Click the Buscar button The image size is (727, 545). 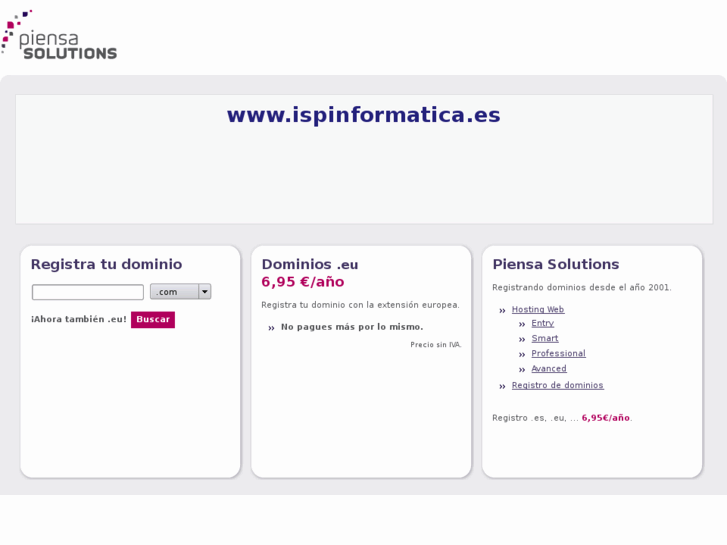pyautogui.click(x=153, y=320)
